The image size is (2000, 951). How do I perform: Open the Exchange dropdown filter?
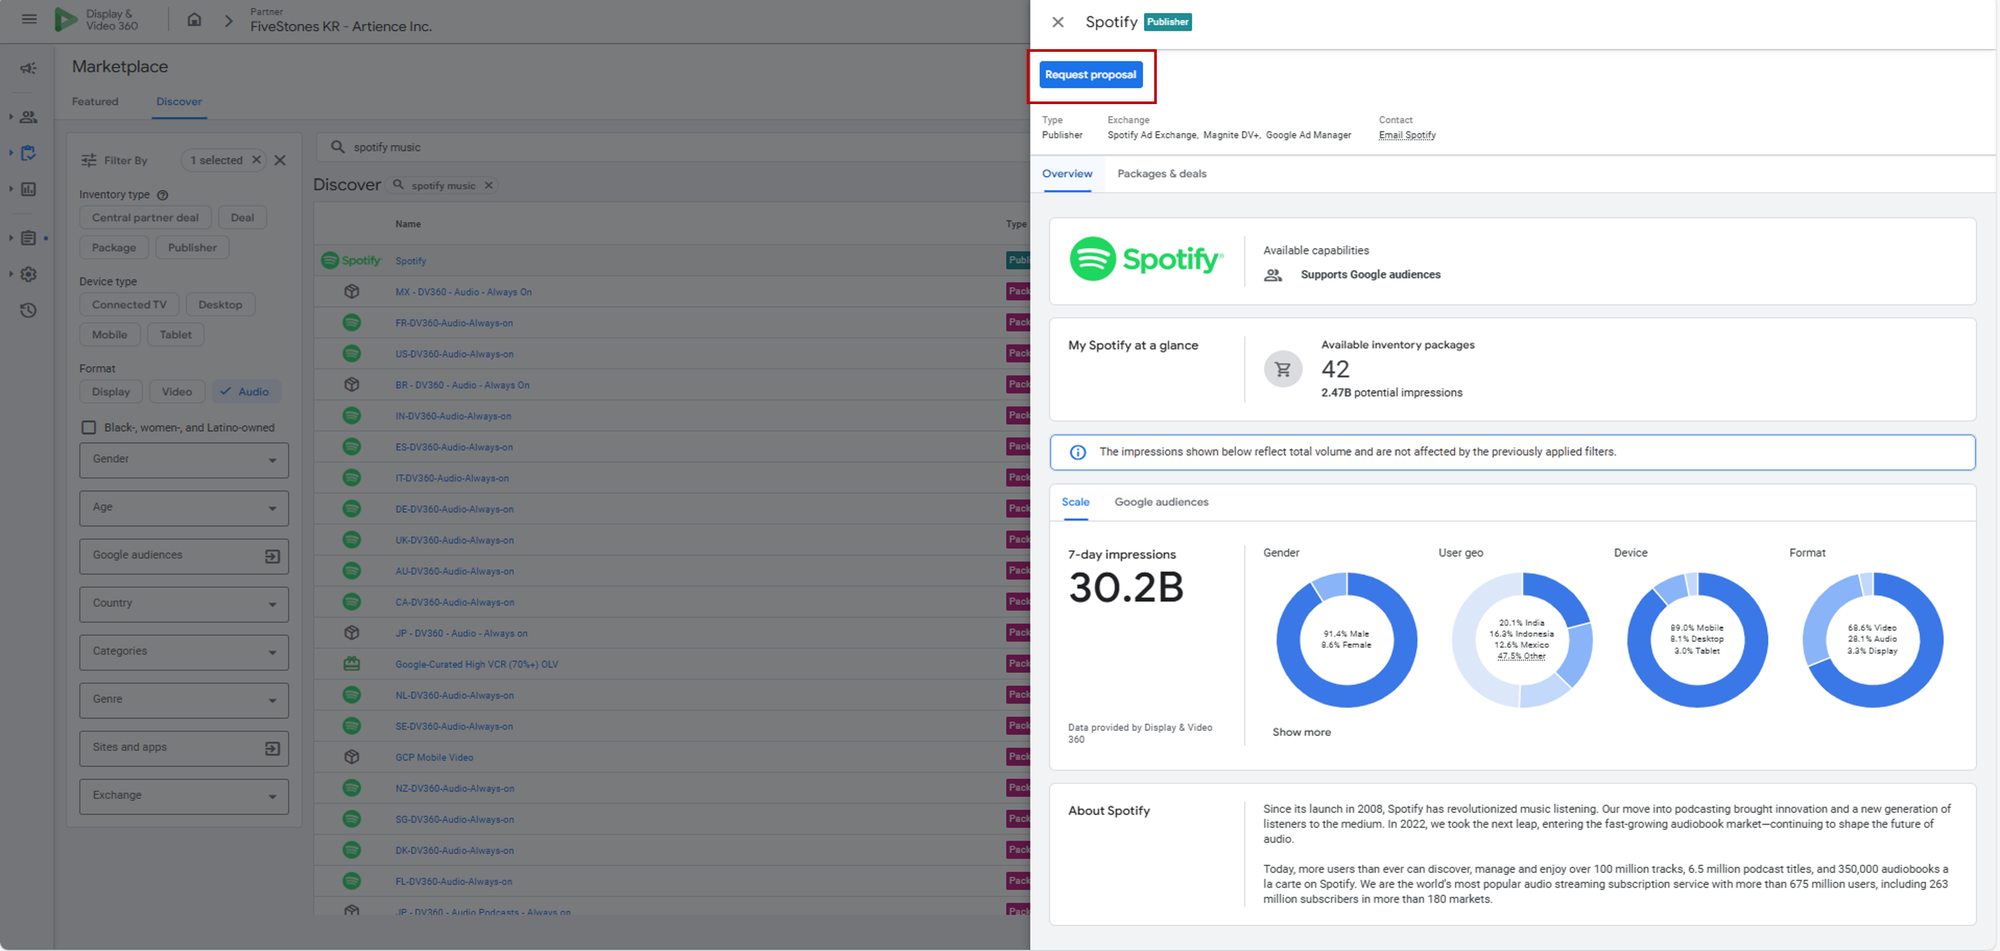[x=184, y=796]
